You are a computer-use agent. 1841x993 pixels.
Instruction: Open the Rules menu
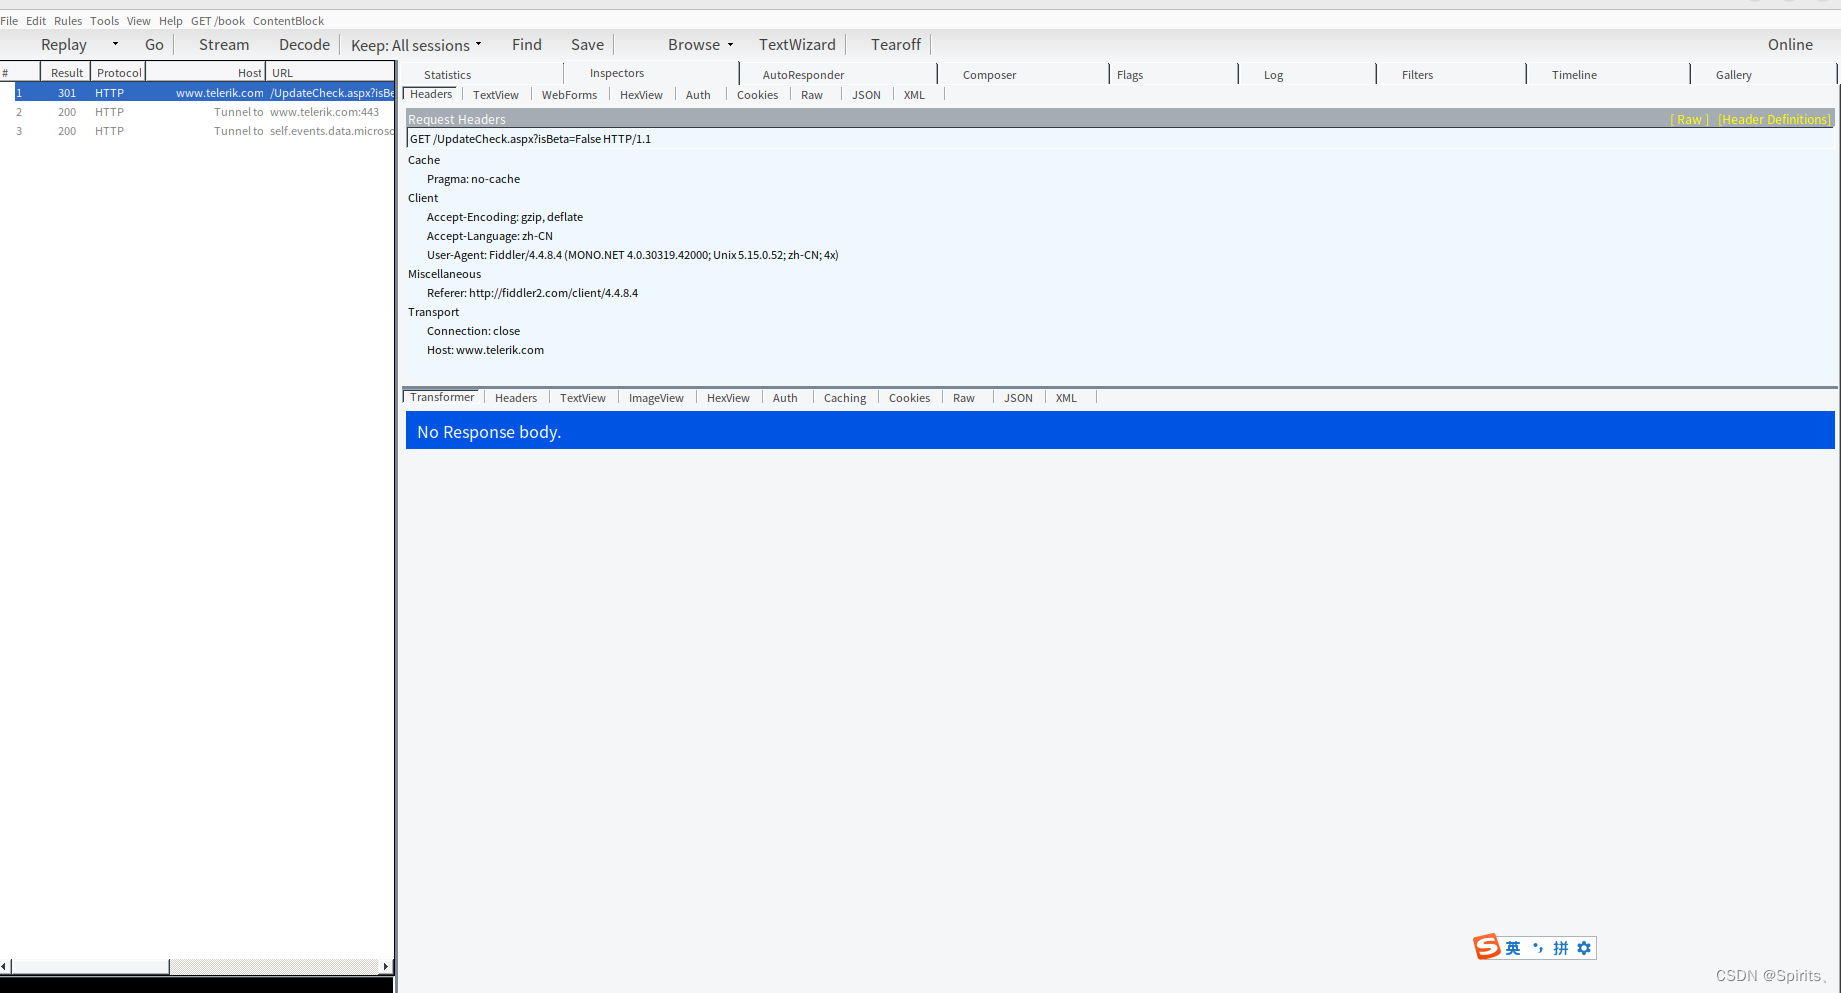(68, 21)
